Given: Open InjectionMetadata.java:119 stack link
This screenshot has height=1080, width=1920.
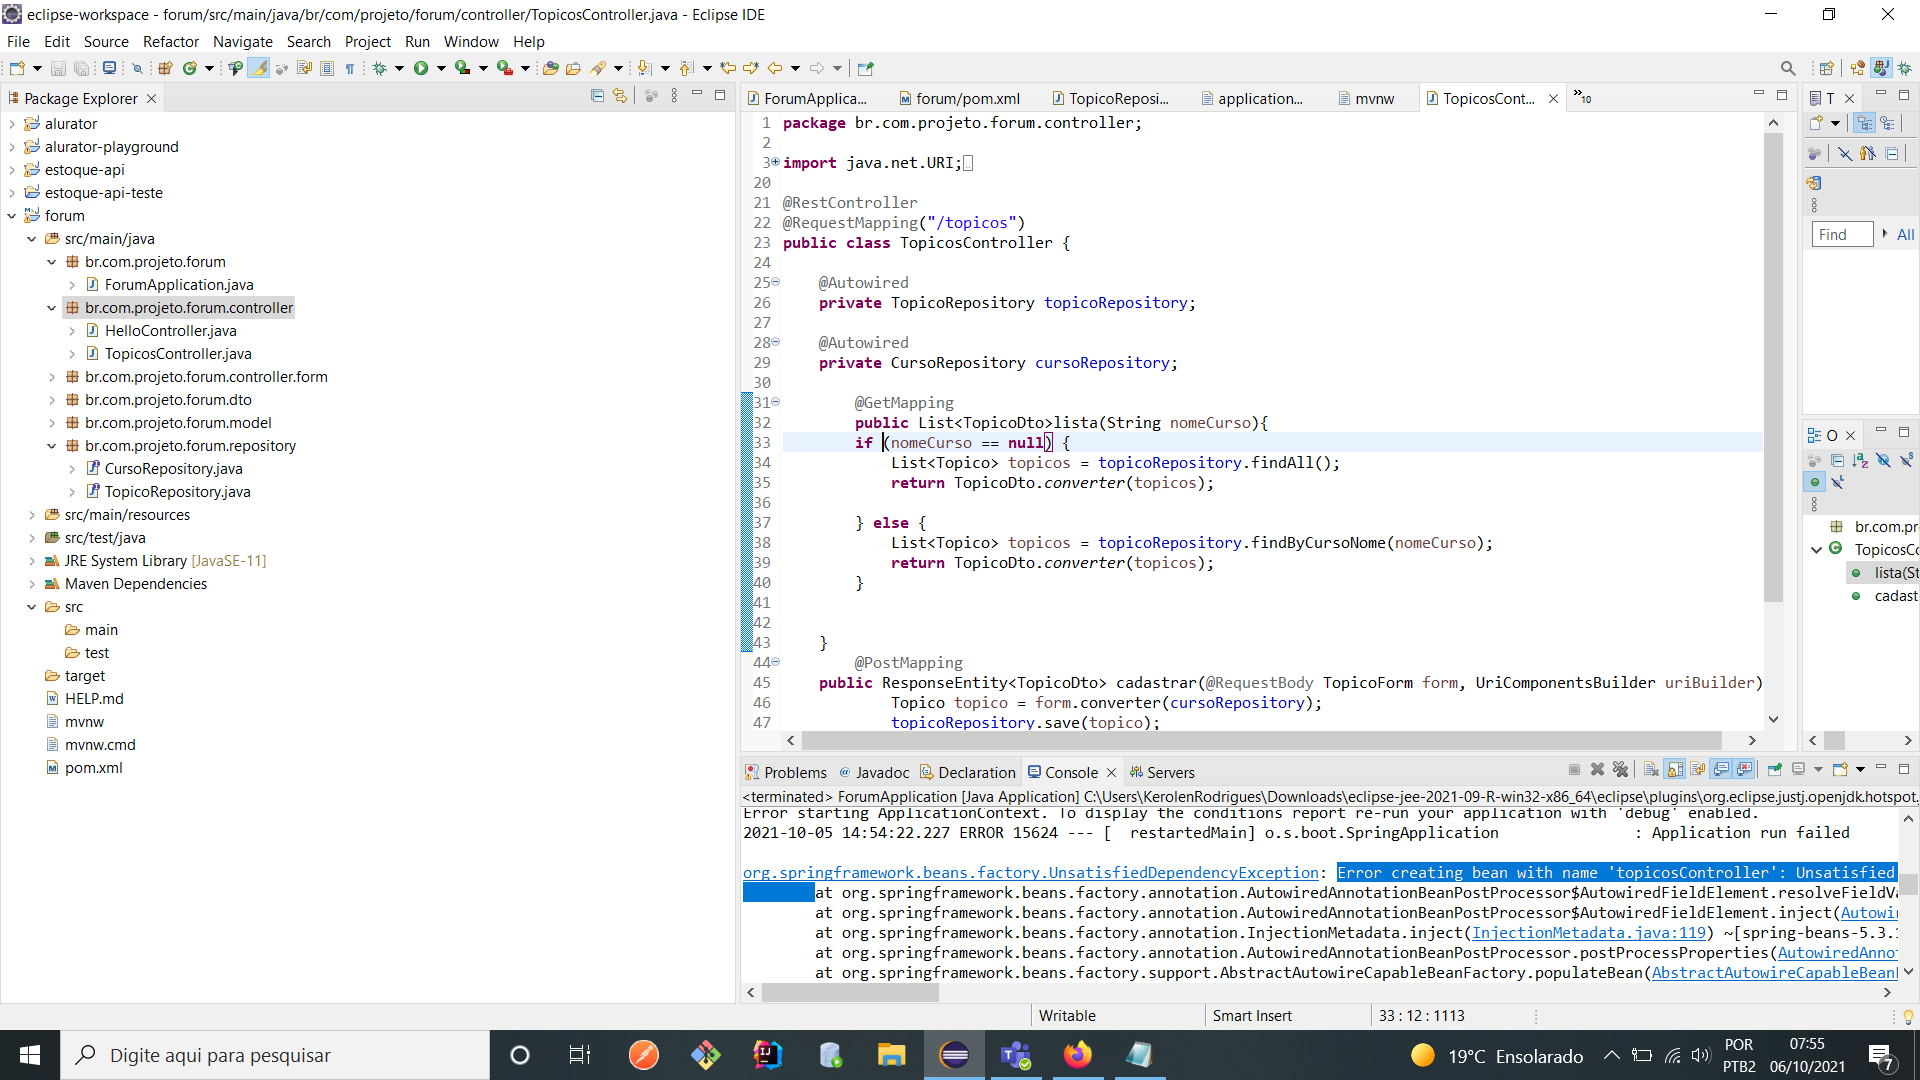Looking at the screenshot, I should tap(1589, 933).
